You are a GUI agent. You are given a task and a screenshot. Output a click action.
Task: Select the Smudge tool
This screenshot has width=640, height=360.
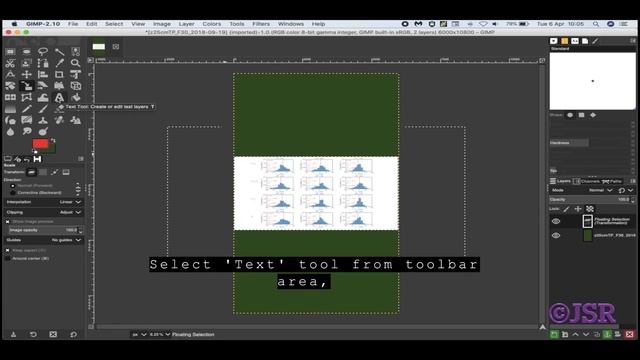coord(27,131)
